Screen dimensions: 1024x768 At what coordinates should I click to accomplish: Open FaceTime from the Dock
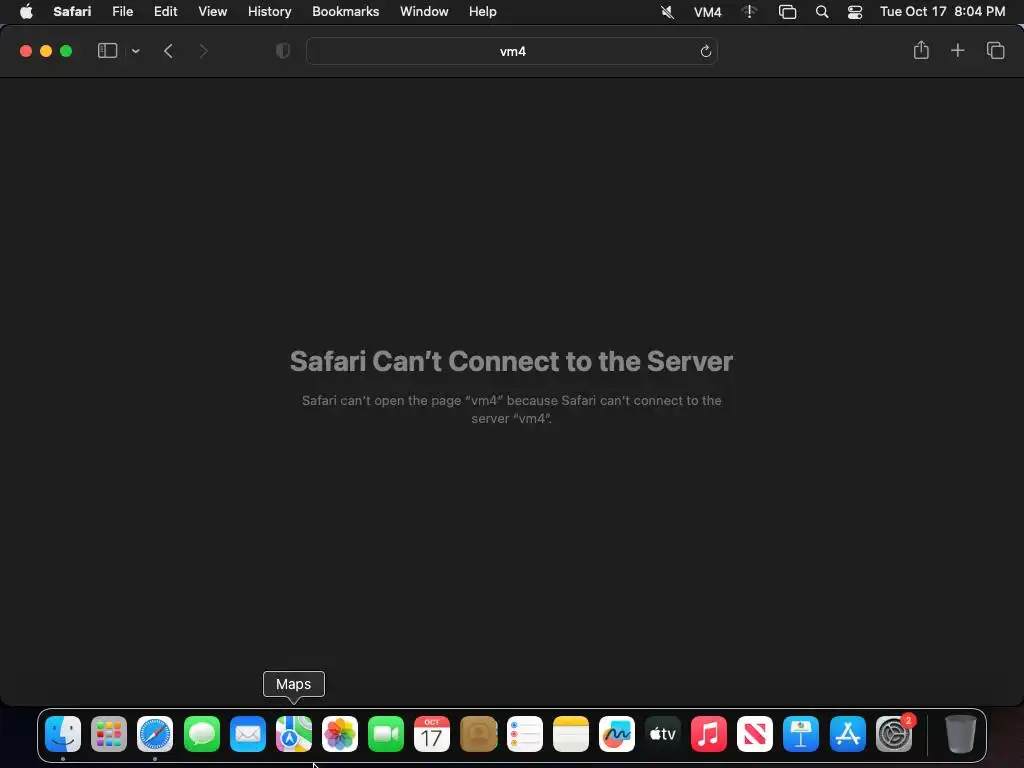coord(386,734)
